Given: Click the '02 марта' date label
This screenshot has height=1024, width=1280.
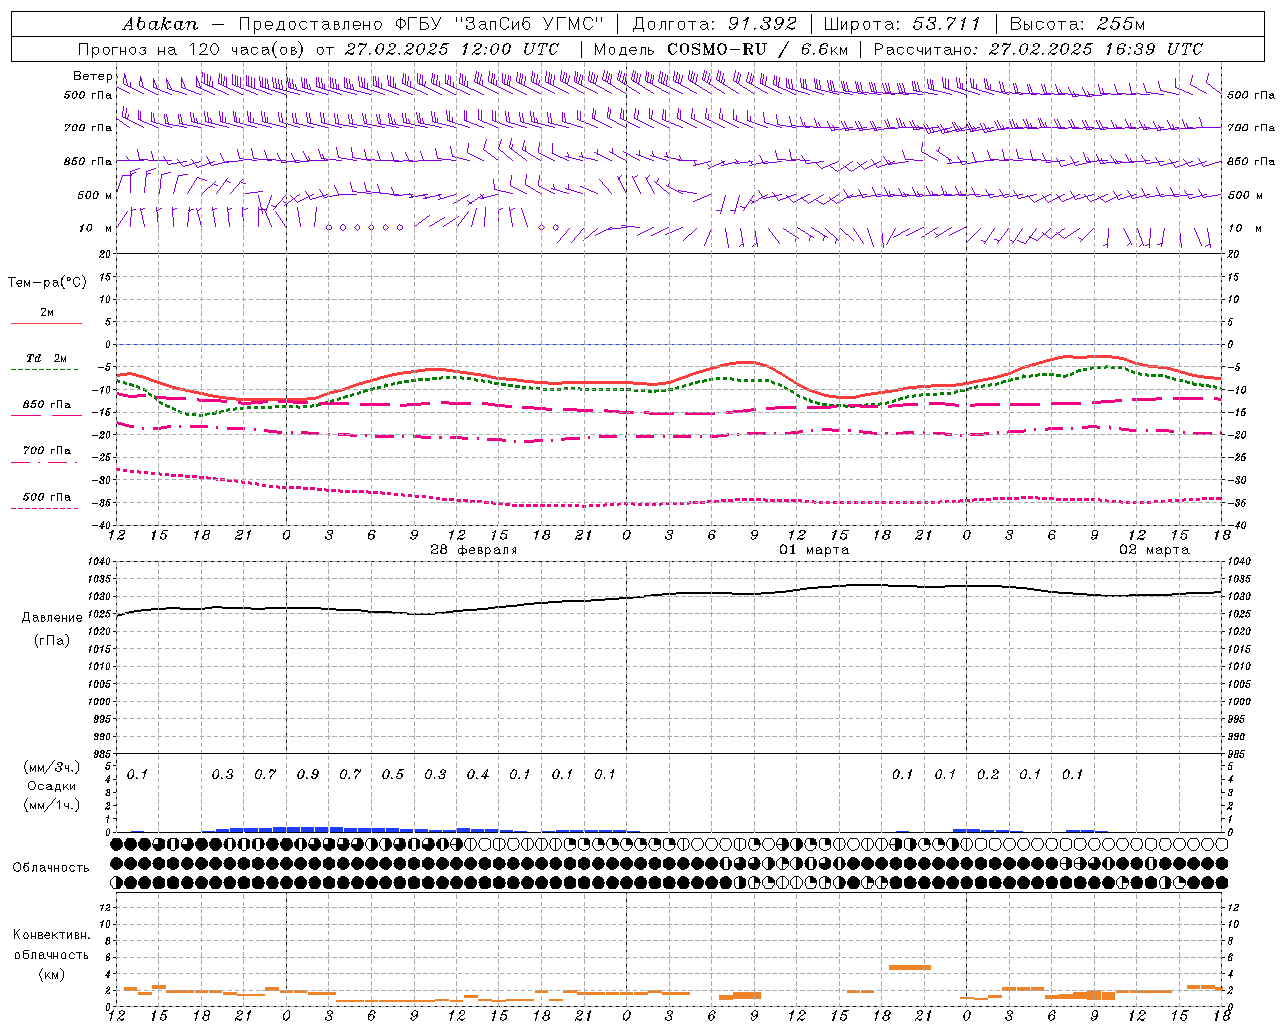Looking at the screenshot, I should point(1154,550).
